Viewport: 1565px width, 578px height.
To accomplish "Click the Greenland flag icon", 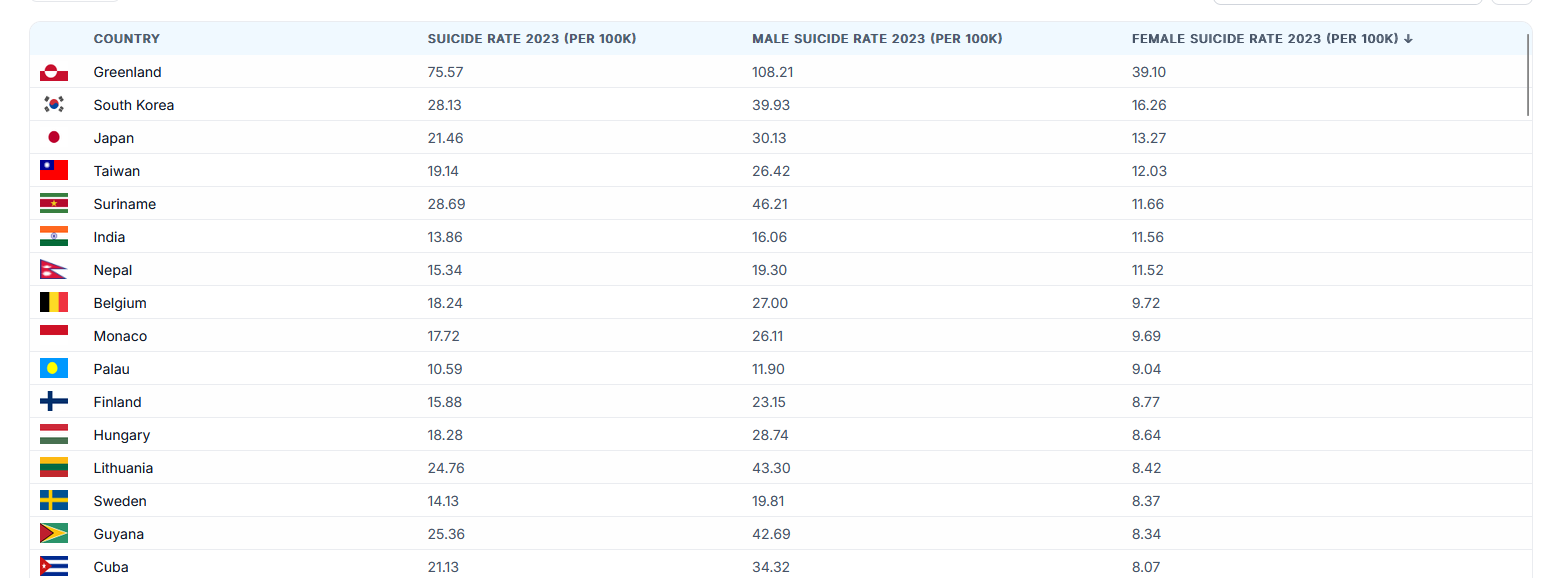I will point(54,72).
